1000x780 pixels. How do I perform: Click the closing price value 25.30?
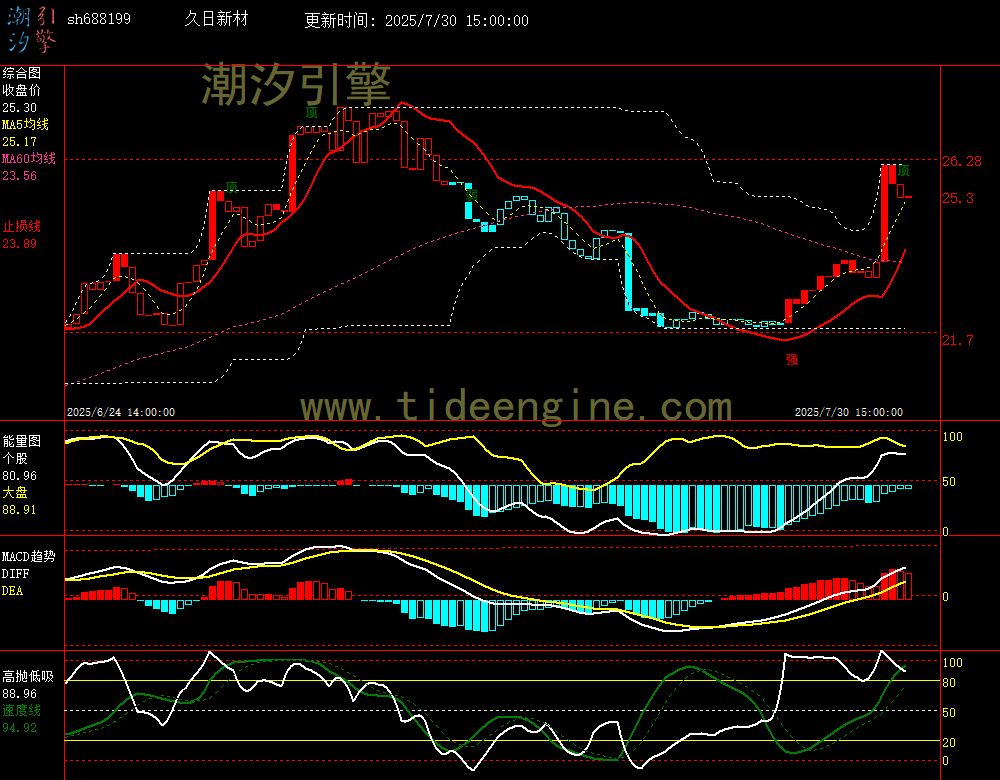click(x=19, y=108)
